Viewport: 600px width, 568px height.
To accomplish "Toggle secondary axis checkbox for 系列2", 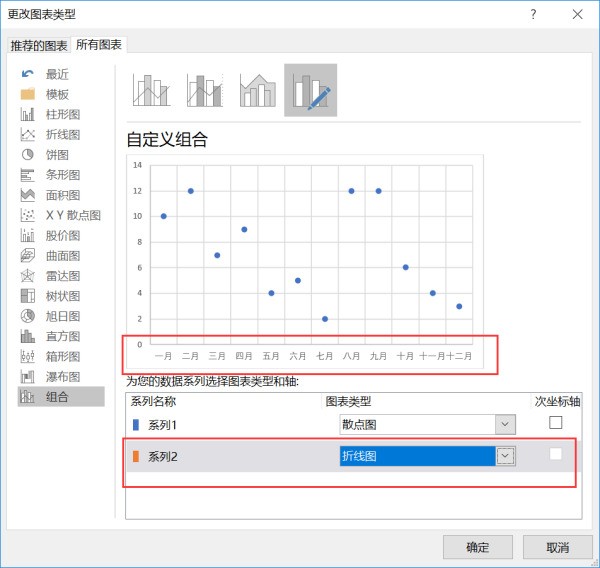I will coord(555,455).
